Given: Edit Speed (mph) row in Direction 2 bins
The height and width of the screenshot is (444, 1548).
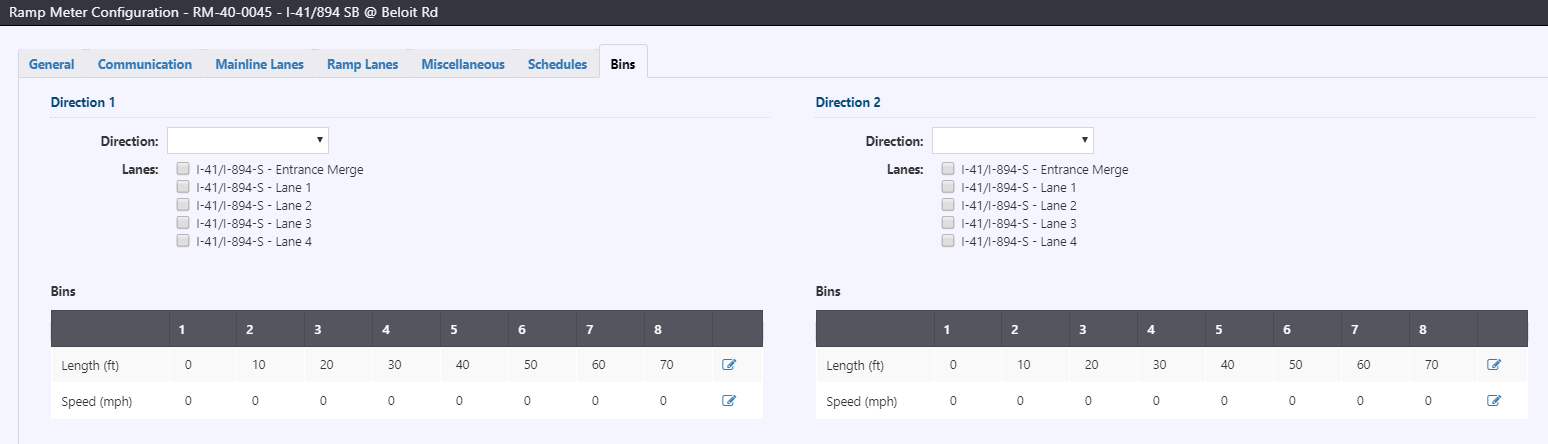Looking at the screenshot, I should 1494,401.
